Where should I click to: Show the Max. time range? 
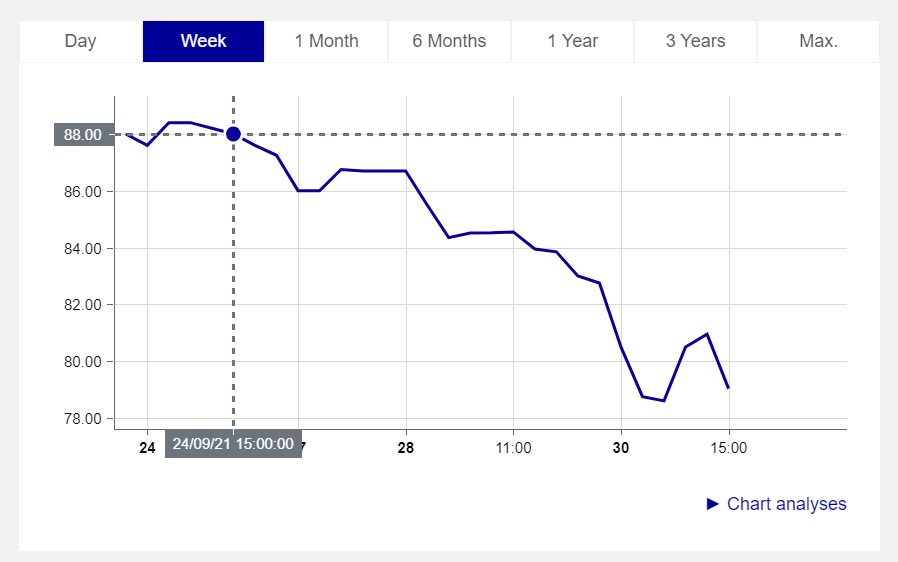coord(818,41)
